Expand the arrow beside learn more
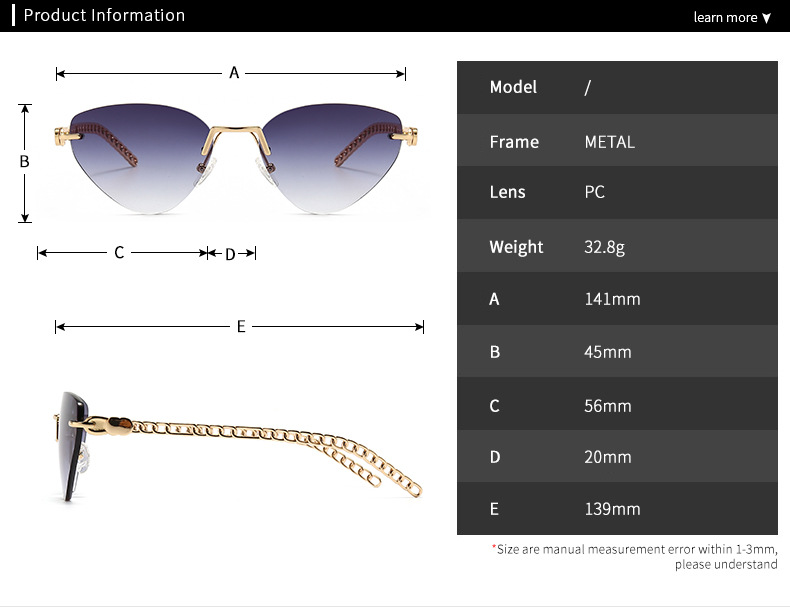790x607 pixels. pyautogui.click(x=767, y=18)
